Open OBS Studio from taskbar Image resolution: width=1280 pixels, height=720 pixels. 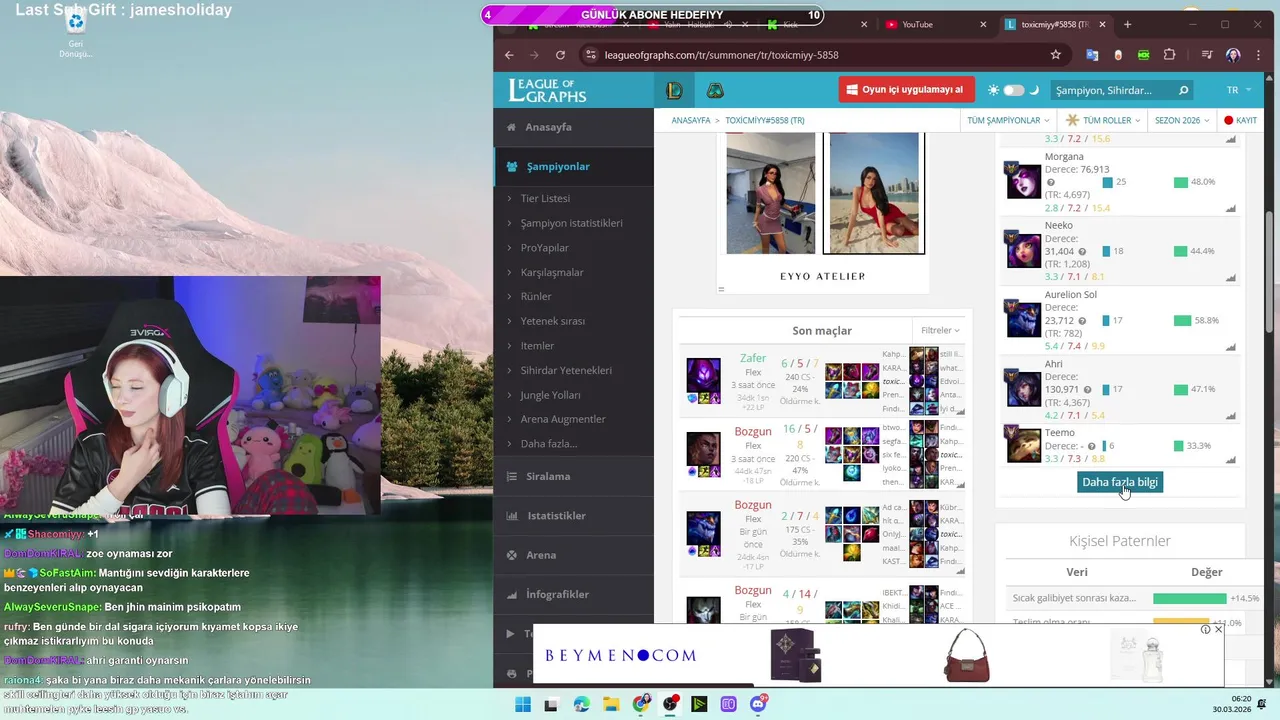click(x=670, y=704)
